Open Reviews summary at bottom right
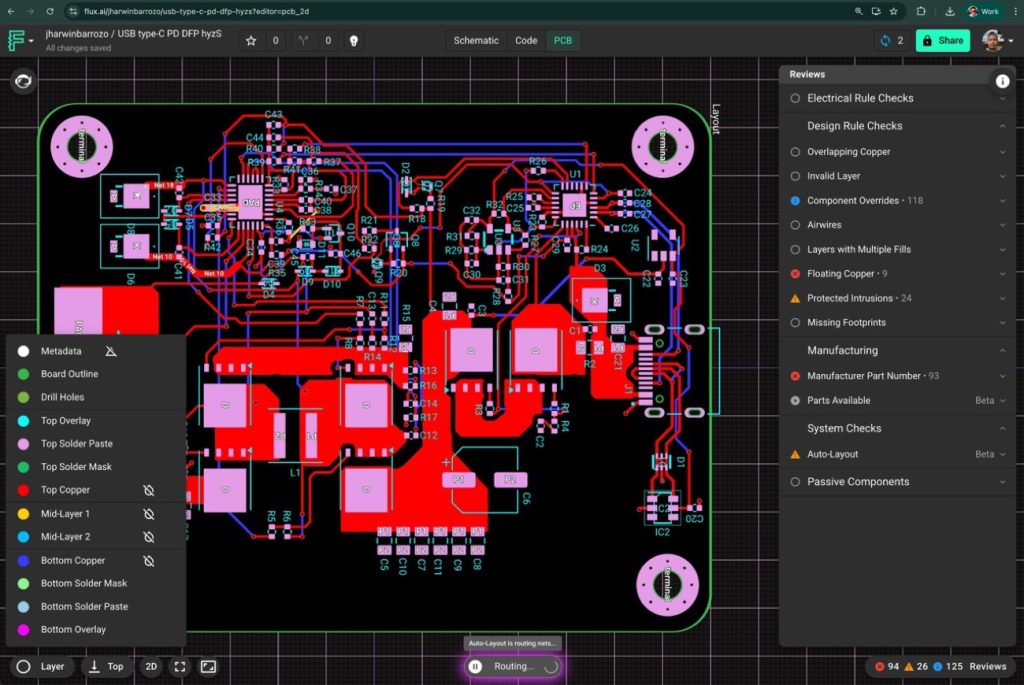The image size is (1024, 685). point(987,666)
